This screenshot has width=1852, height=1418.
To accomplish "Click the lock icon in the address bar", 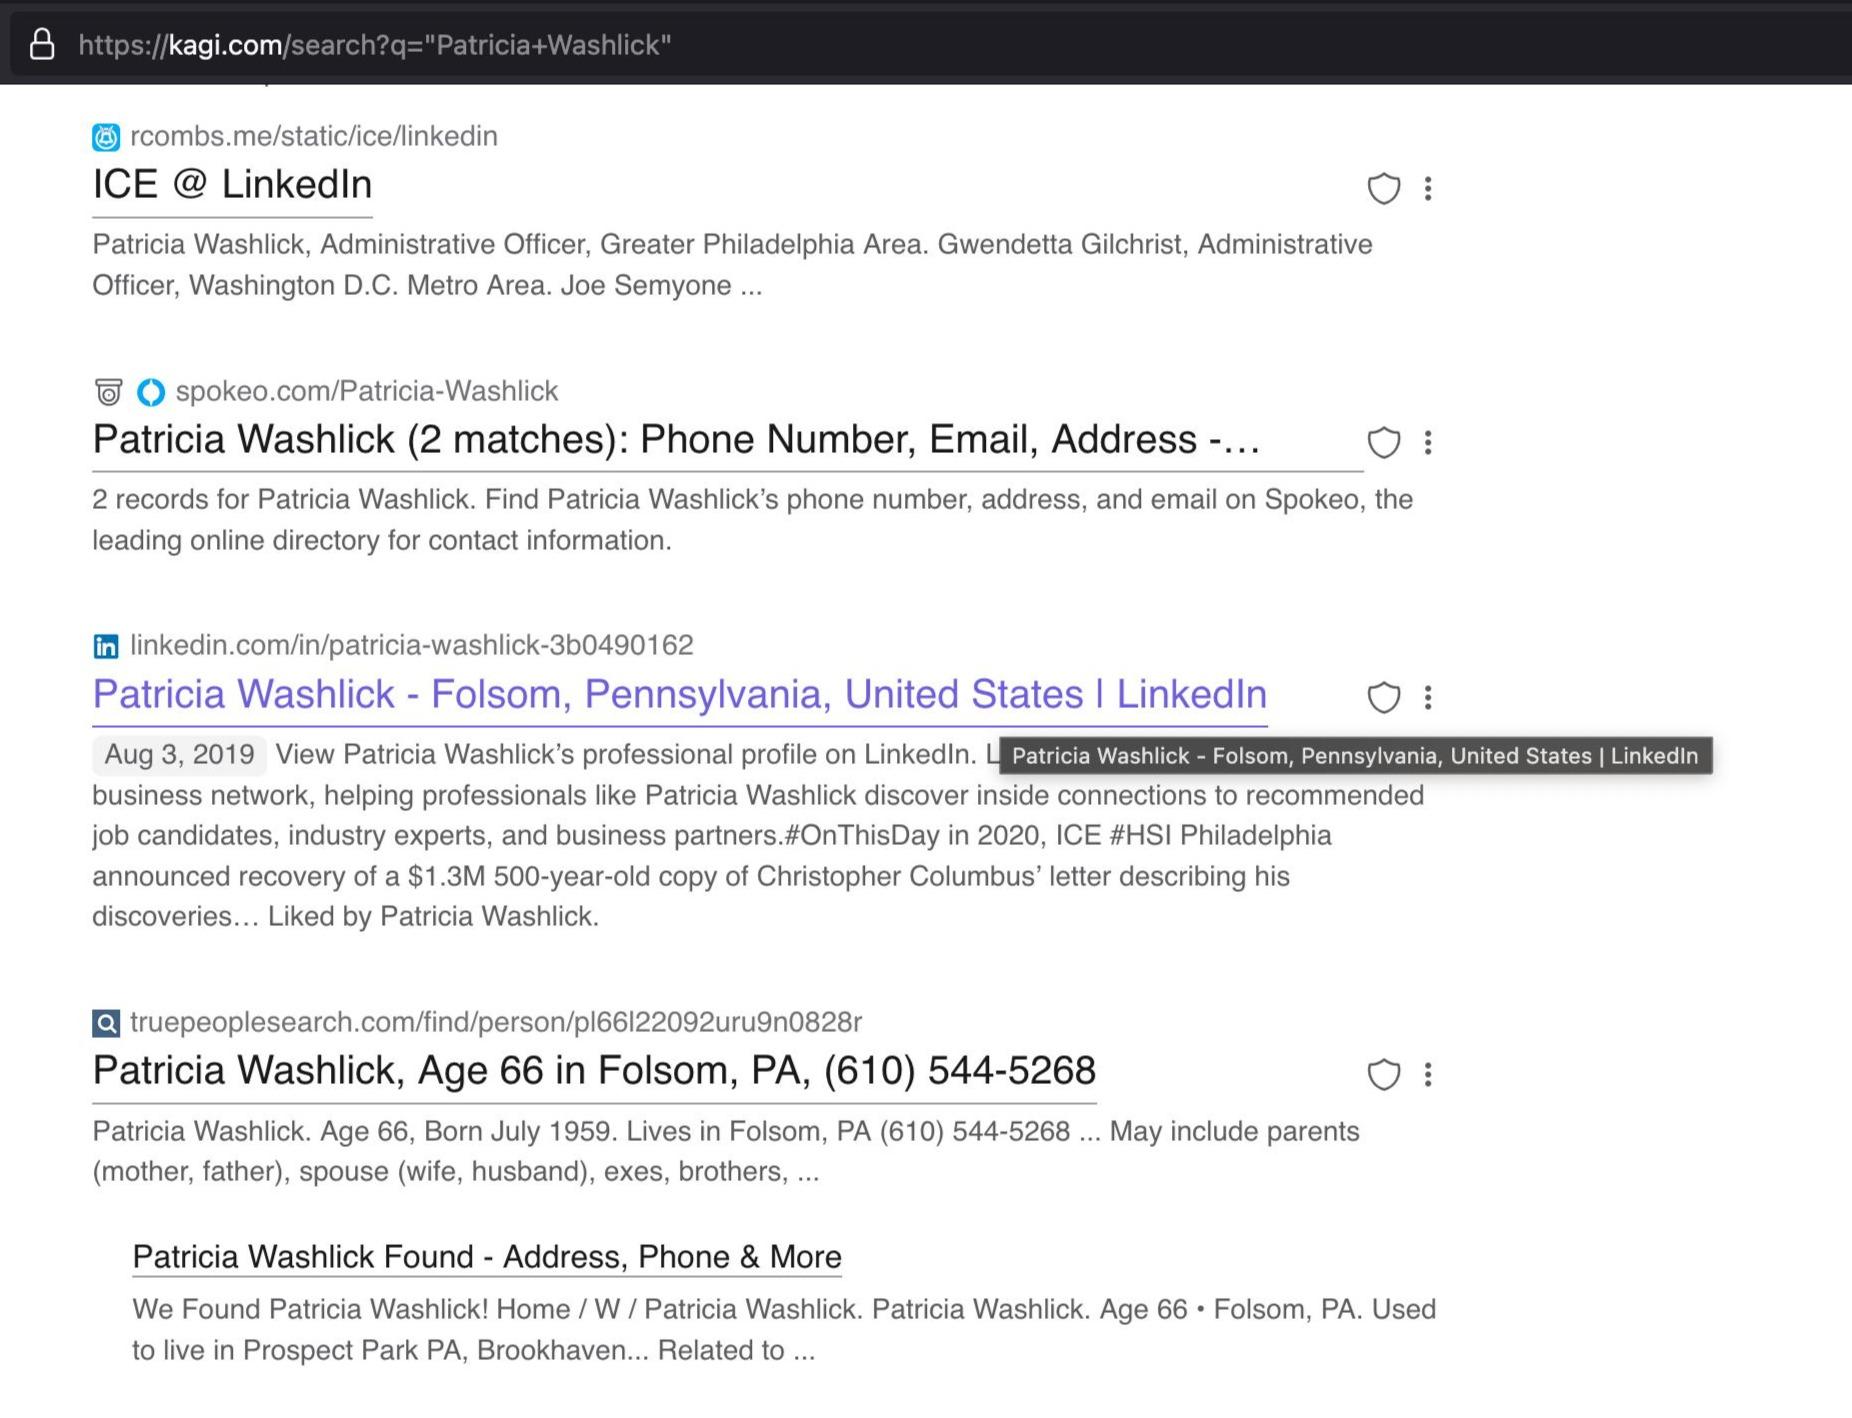I will coord(42,44).
